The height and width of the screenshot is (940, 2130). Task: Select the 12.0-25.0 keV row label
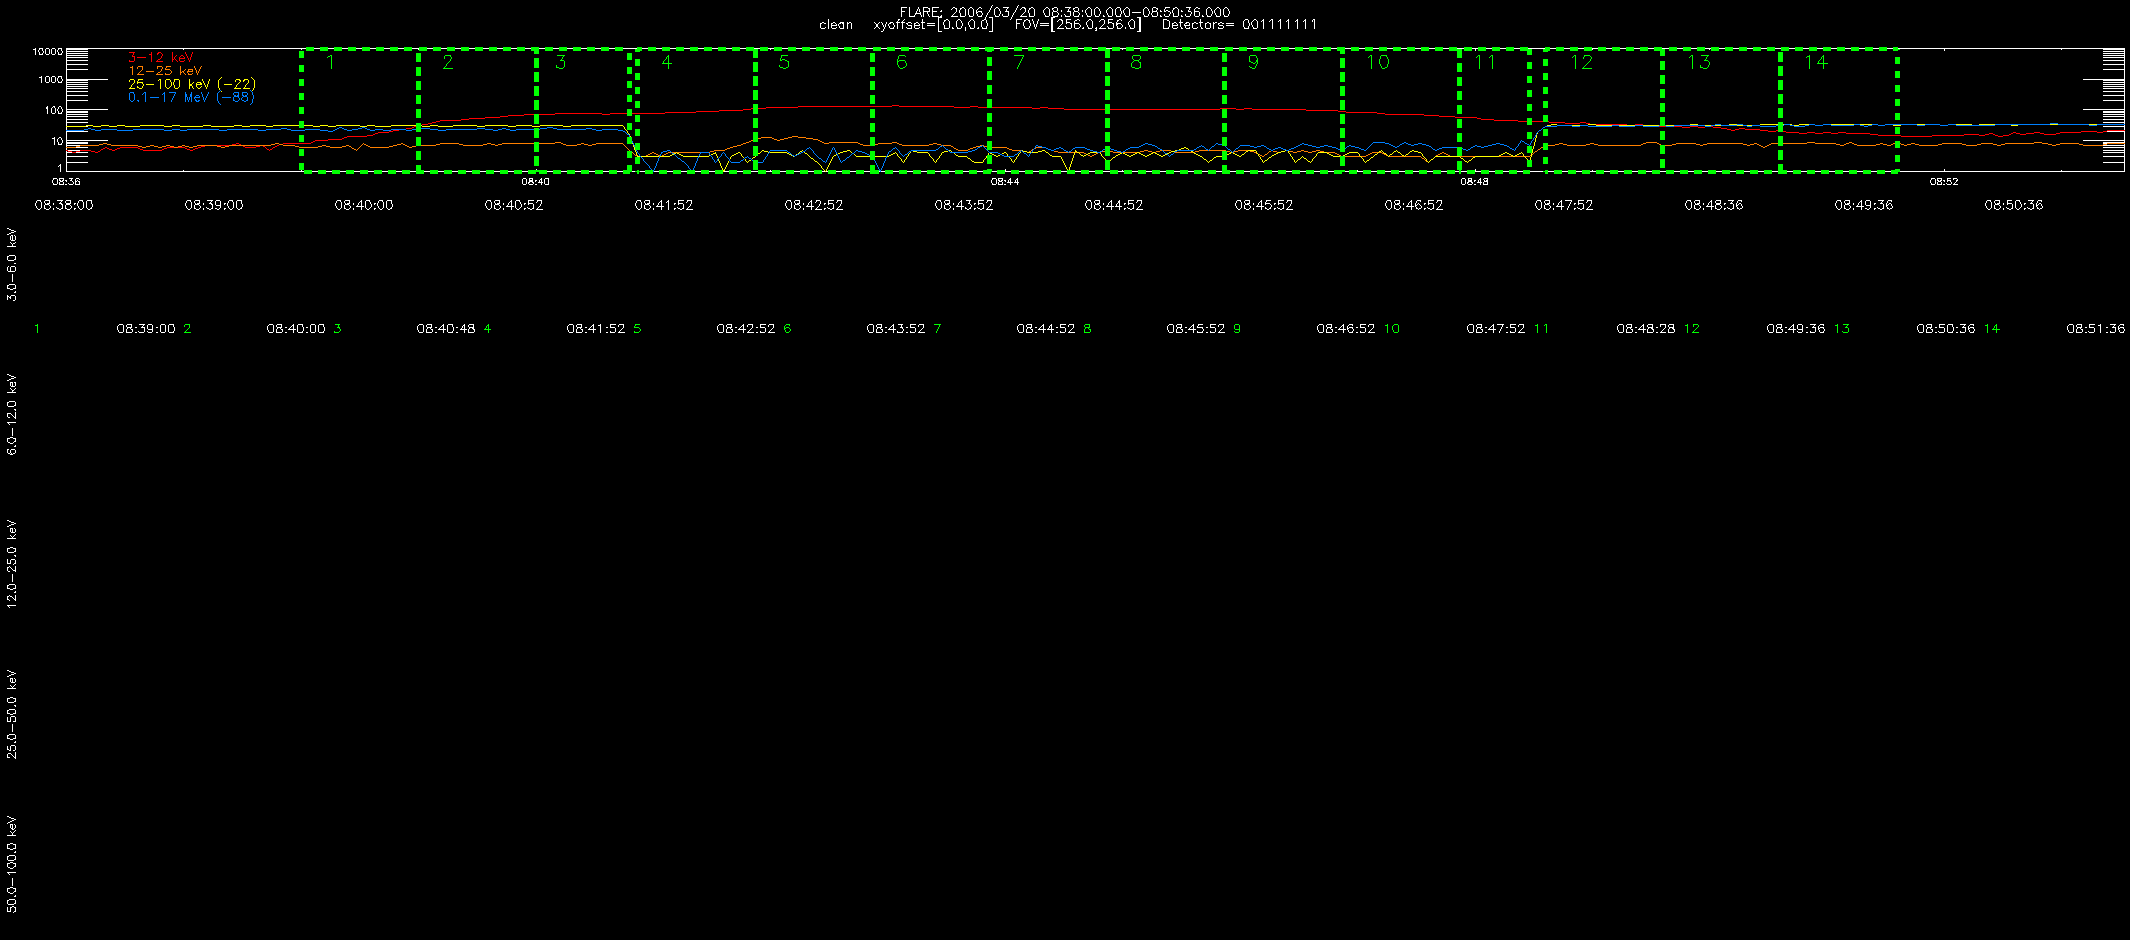coord(12,564)
